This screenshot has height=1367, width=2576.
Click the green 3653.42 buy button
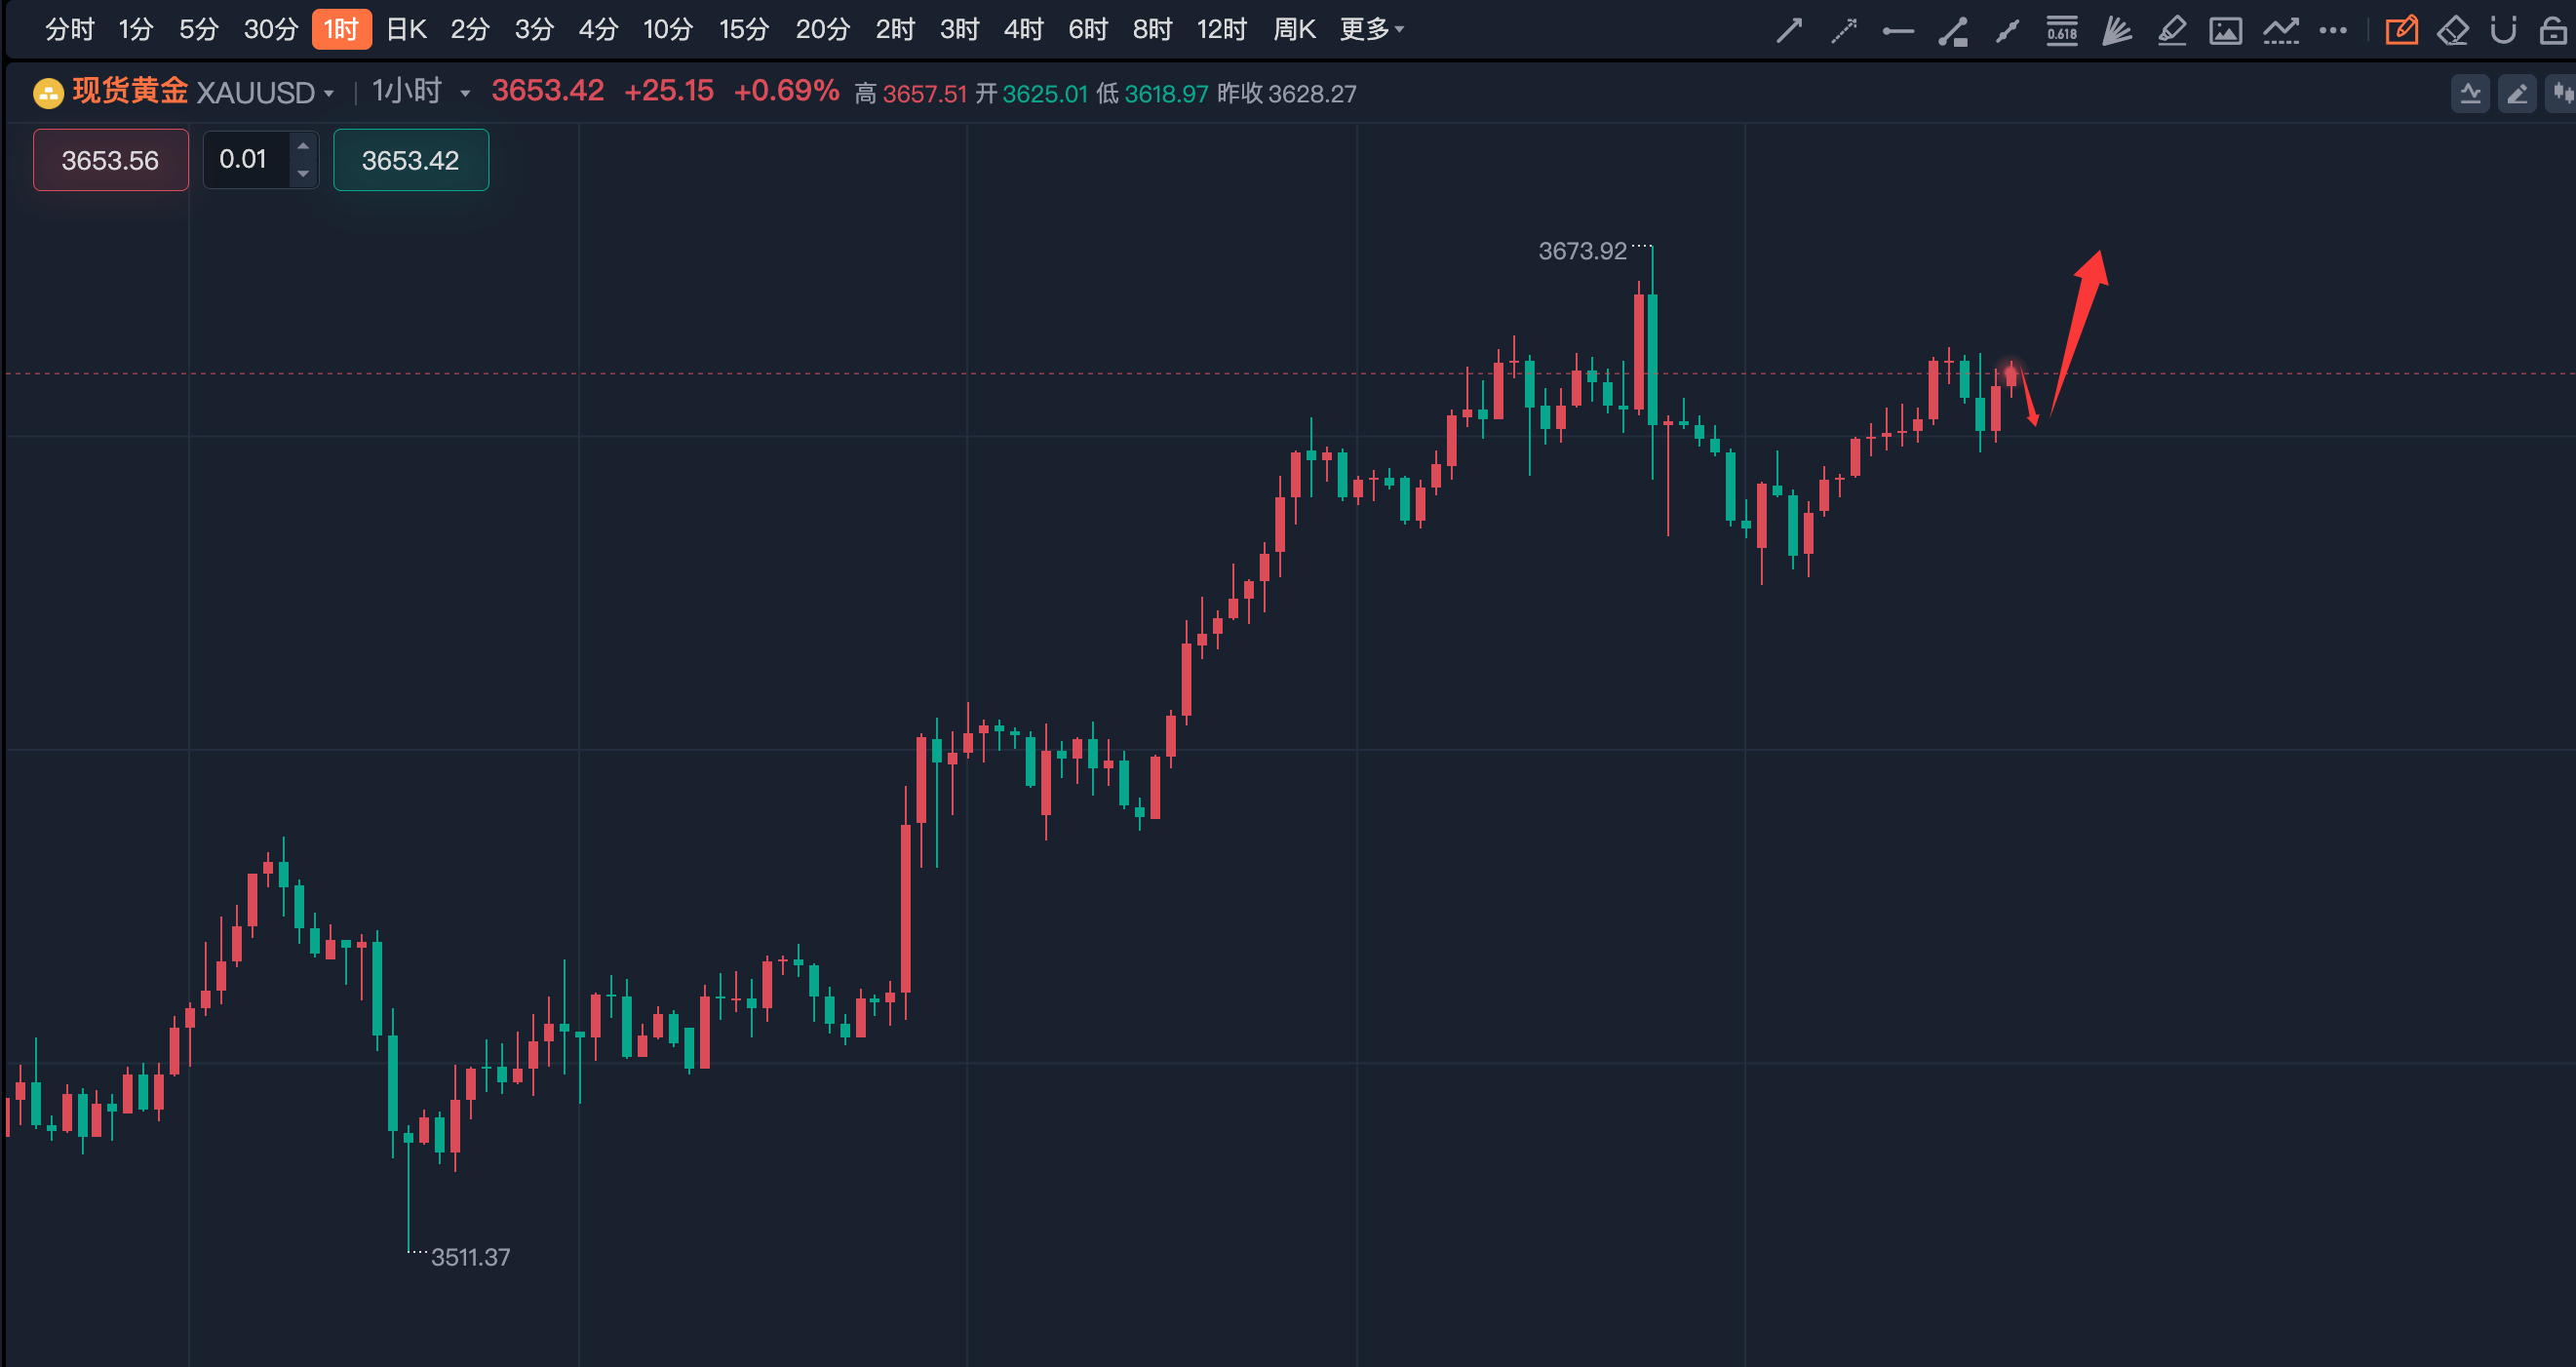[410, 160]
